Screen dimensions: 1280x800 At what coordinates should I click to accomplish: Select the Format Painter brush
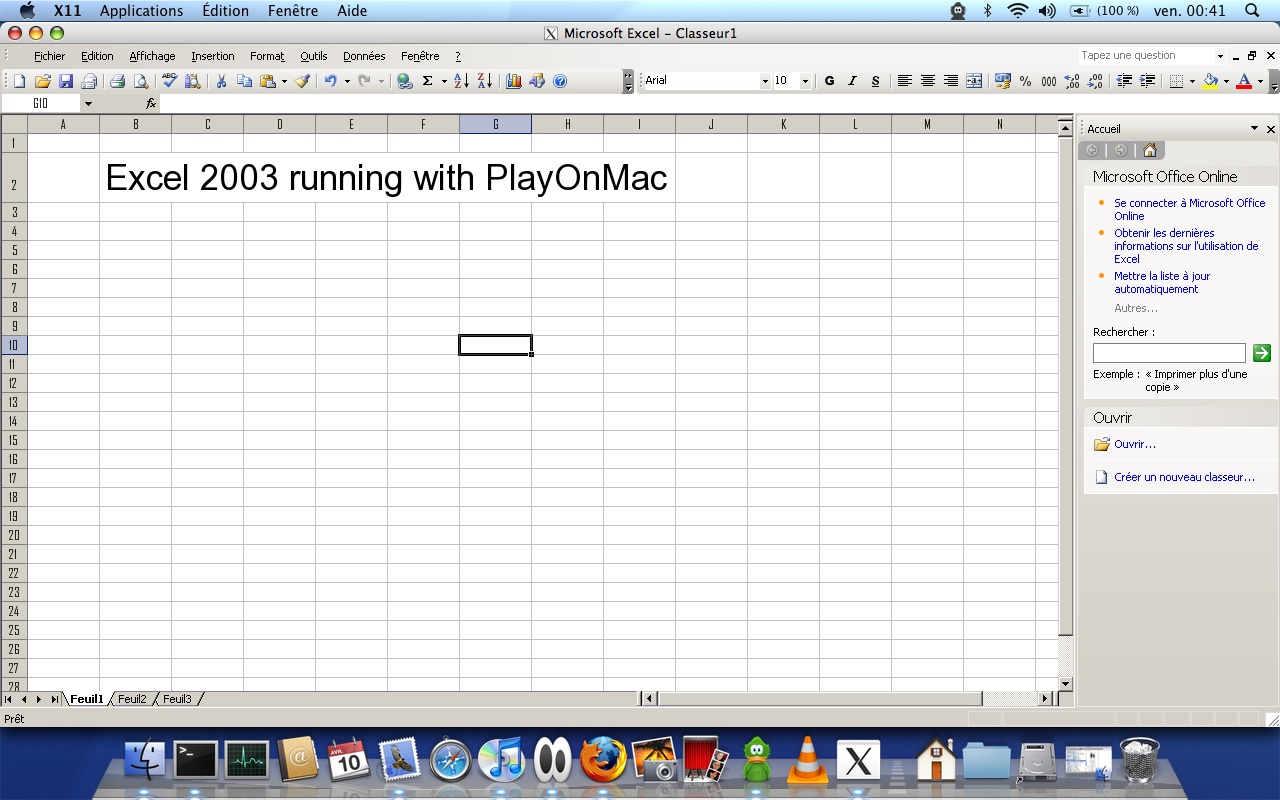click(302, 81)
